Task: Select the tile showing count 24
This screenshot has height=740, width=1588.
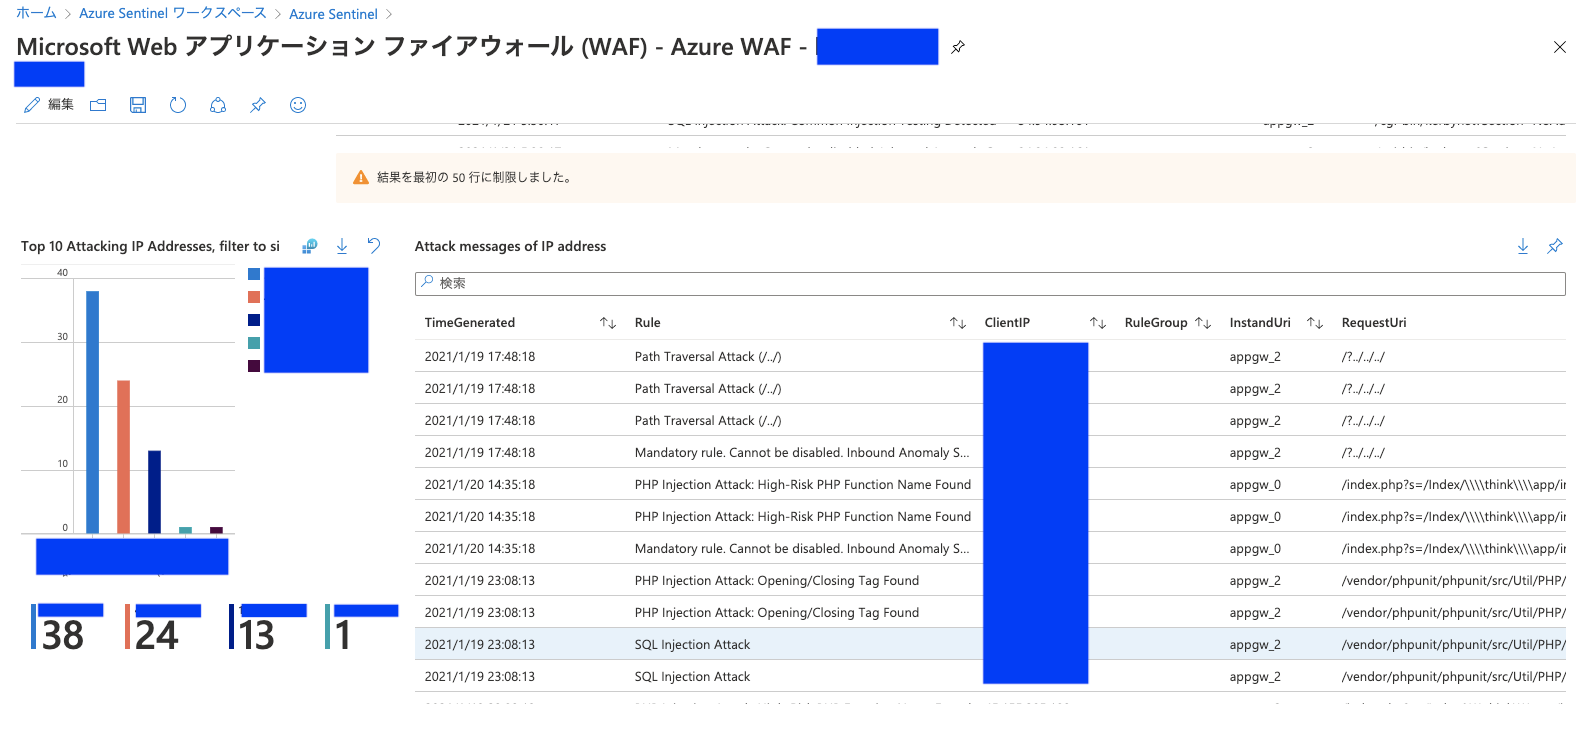Action: pos(162,628)
